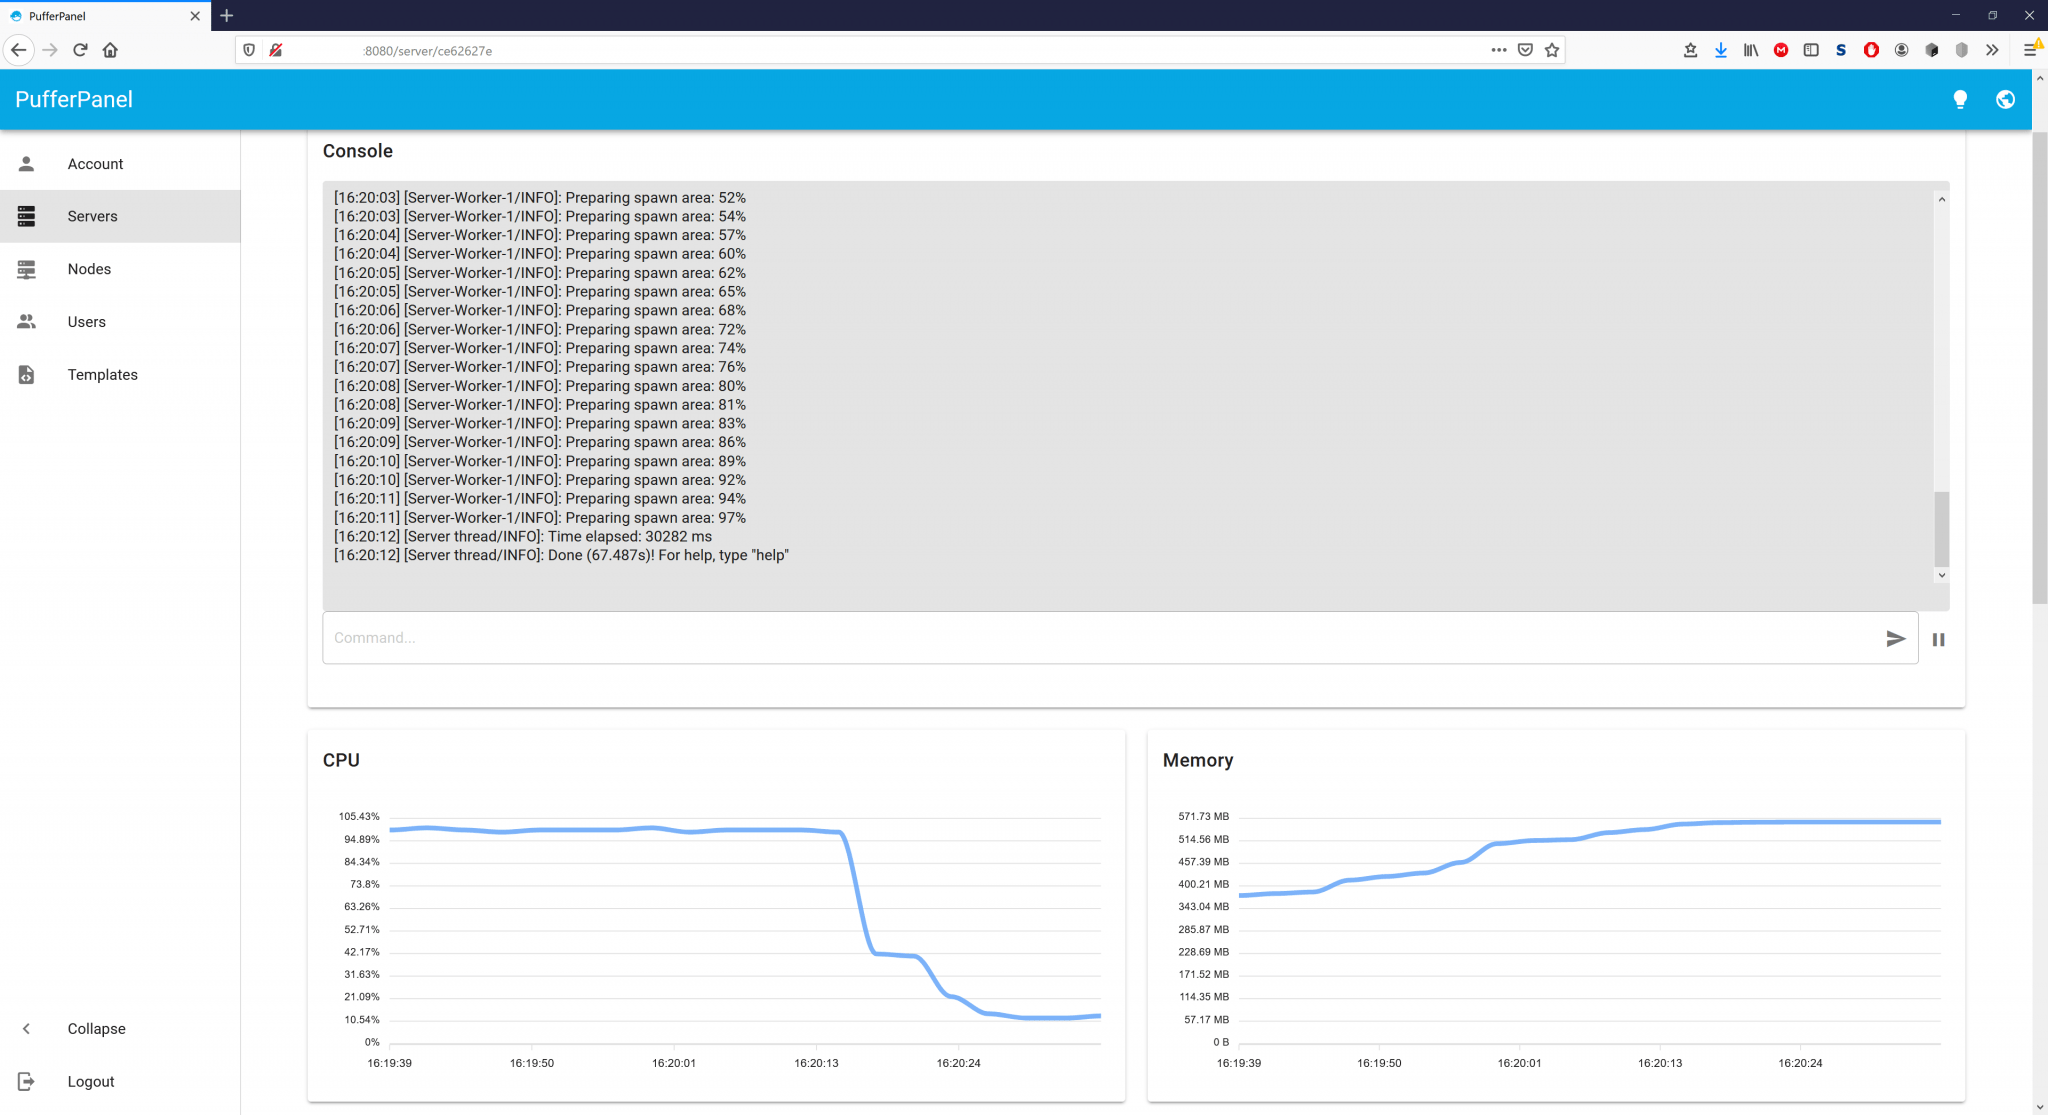Reload the page in the browser
This screenshot has width=2048, height=1115.
click(81, 50)
